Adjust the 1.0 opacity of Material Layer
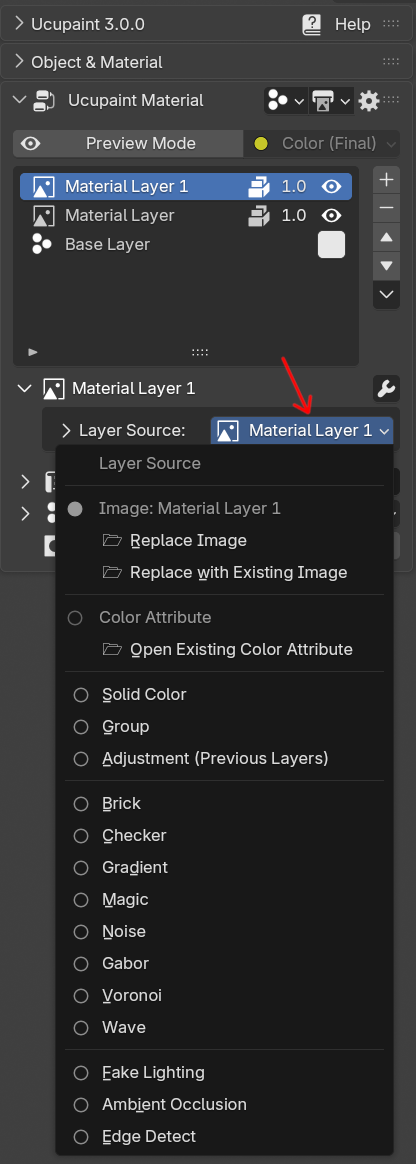Image resolution: width=416 pixels, height=1164 pixels. (x=294, y=215)
